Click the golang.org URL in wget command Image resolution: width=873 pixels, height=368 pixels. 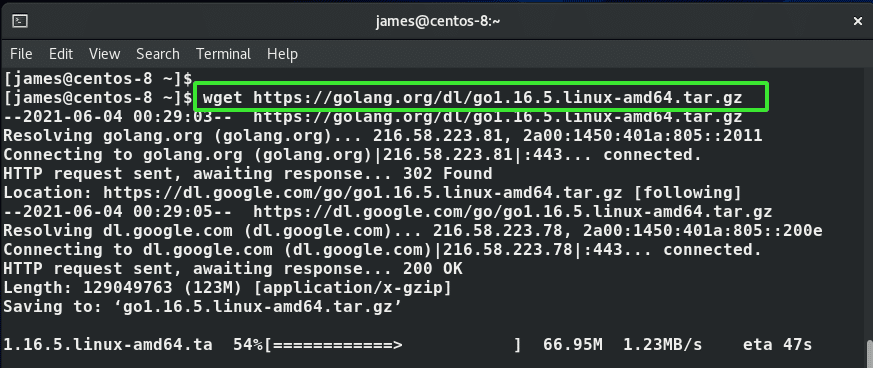click(x=498, y=98)
